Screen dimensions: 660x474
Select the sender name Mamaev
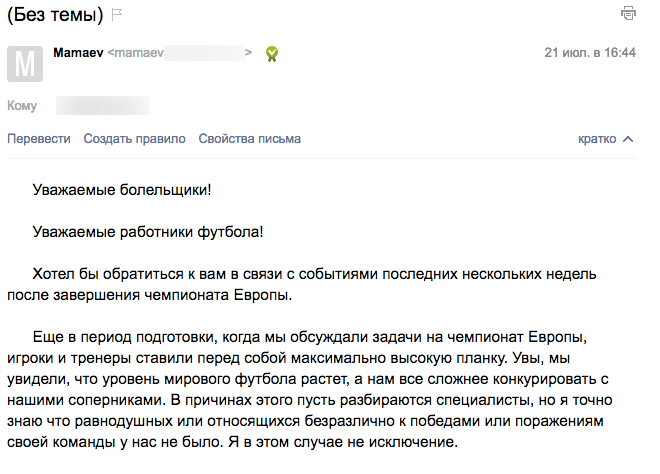78,53
